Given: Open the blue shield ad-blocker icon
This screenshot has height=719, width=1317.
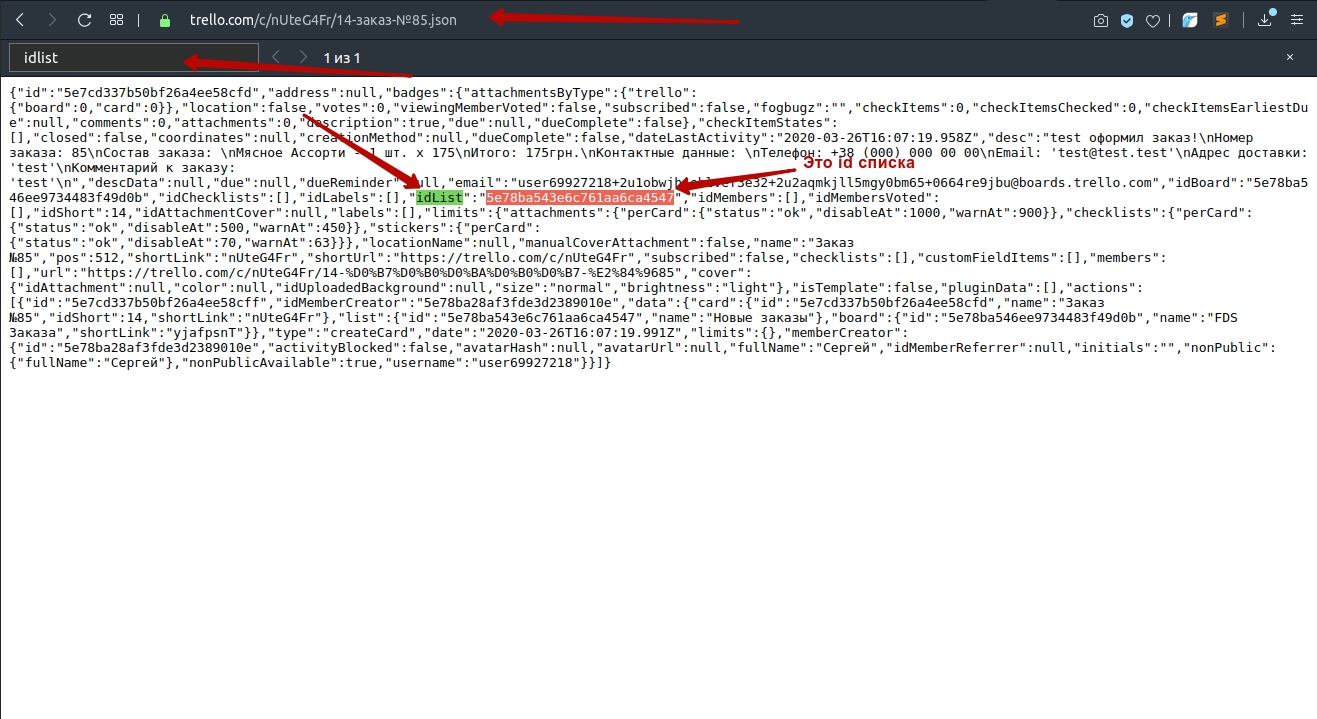Looking at the screenshot, I should [x=1127, y=20].
